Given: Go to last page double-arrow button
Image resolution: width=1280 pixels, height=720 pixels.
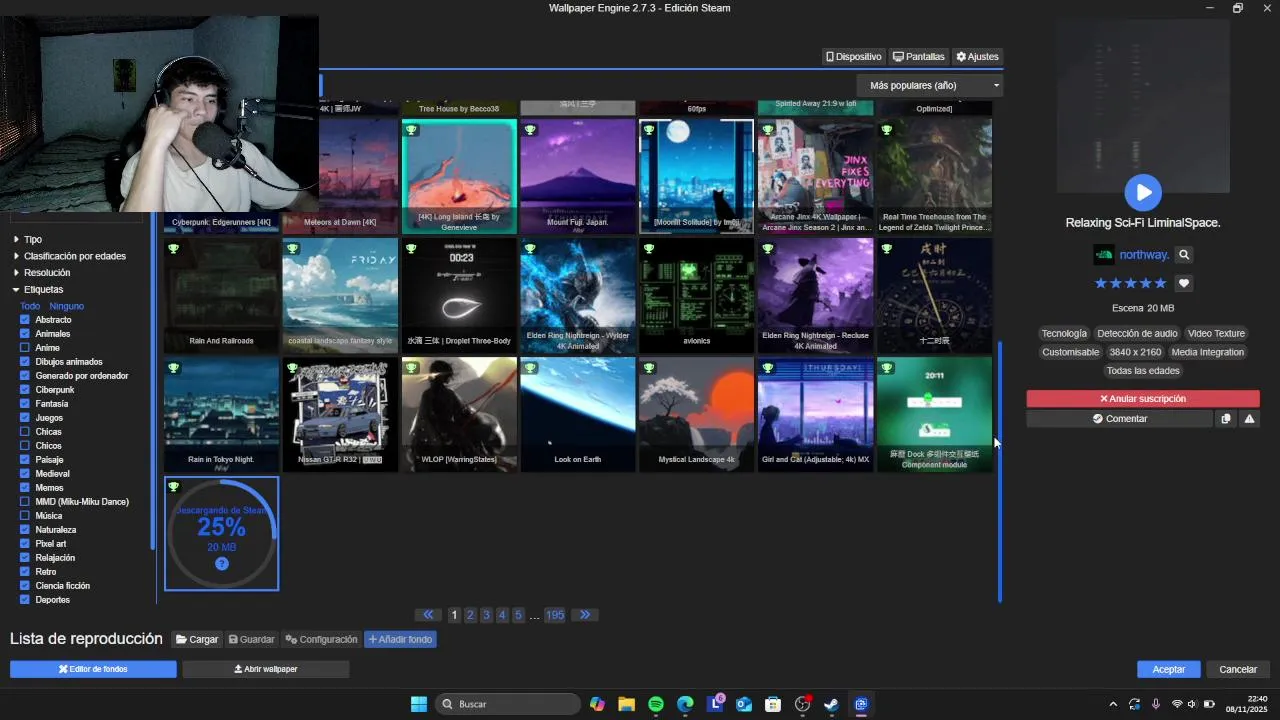Looking at the screenshot, I should pos(585,615).
